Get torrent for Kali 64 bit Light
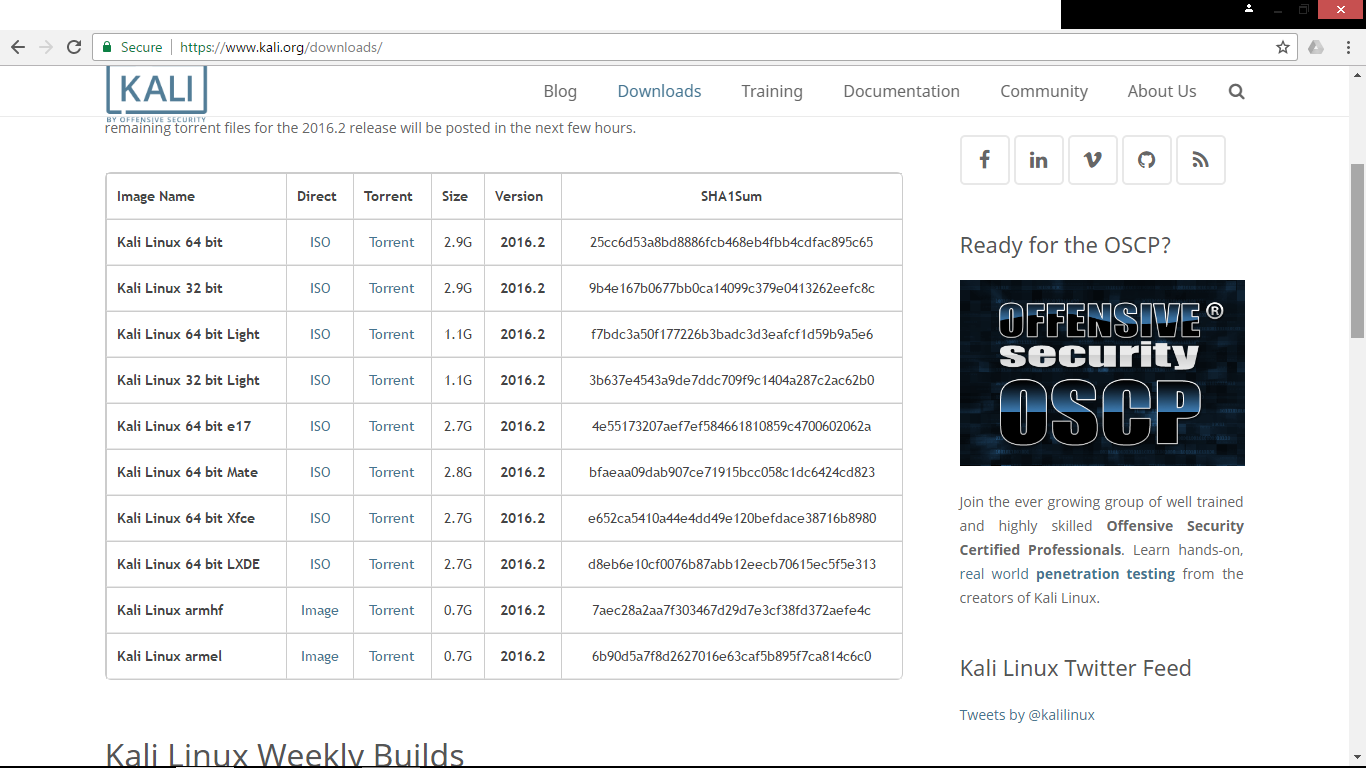The height and width of the screenshot is (768, 1366). pos(391,334)
